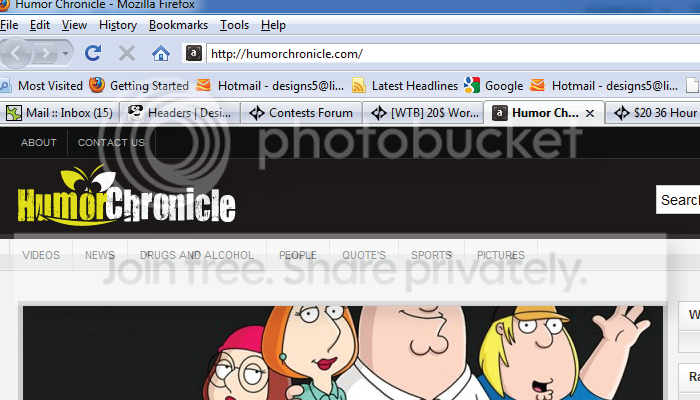Viewport: 700px width, 400px height.
Task: Open the SPORTS category
Action: pyautogui.click(x=431, y=255)
